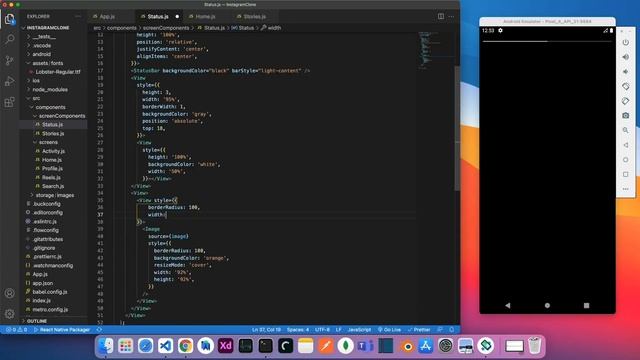Open Google Chrome from the dock
640x360 pixels.
pos(185,346)
